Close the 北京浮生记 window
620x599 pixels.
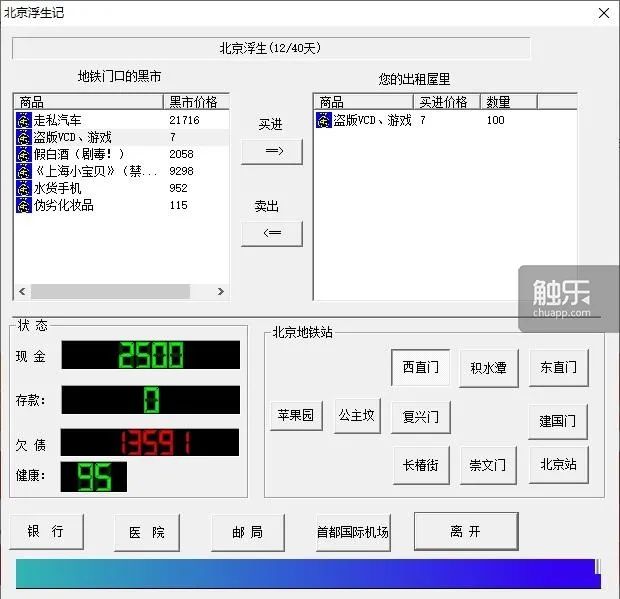pos(604,13)
